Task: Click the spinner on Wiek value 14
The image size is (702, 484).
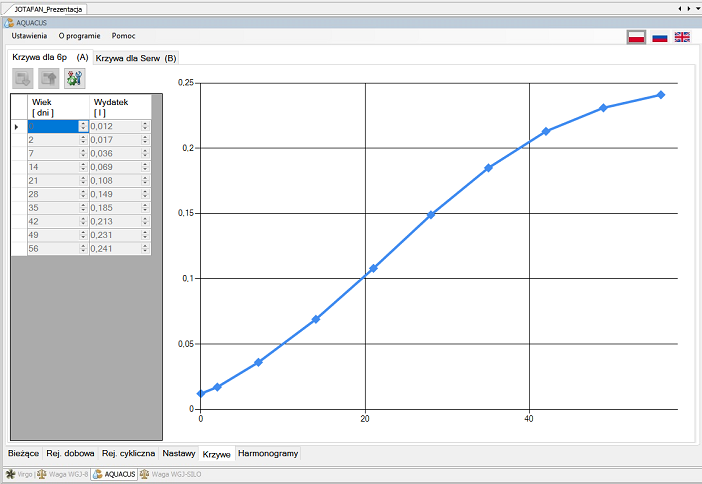Action: coord(83,168)
